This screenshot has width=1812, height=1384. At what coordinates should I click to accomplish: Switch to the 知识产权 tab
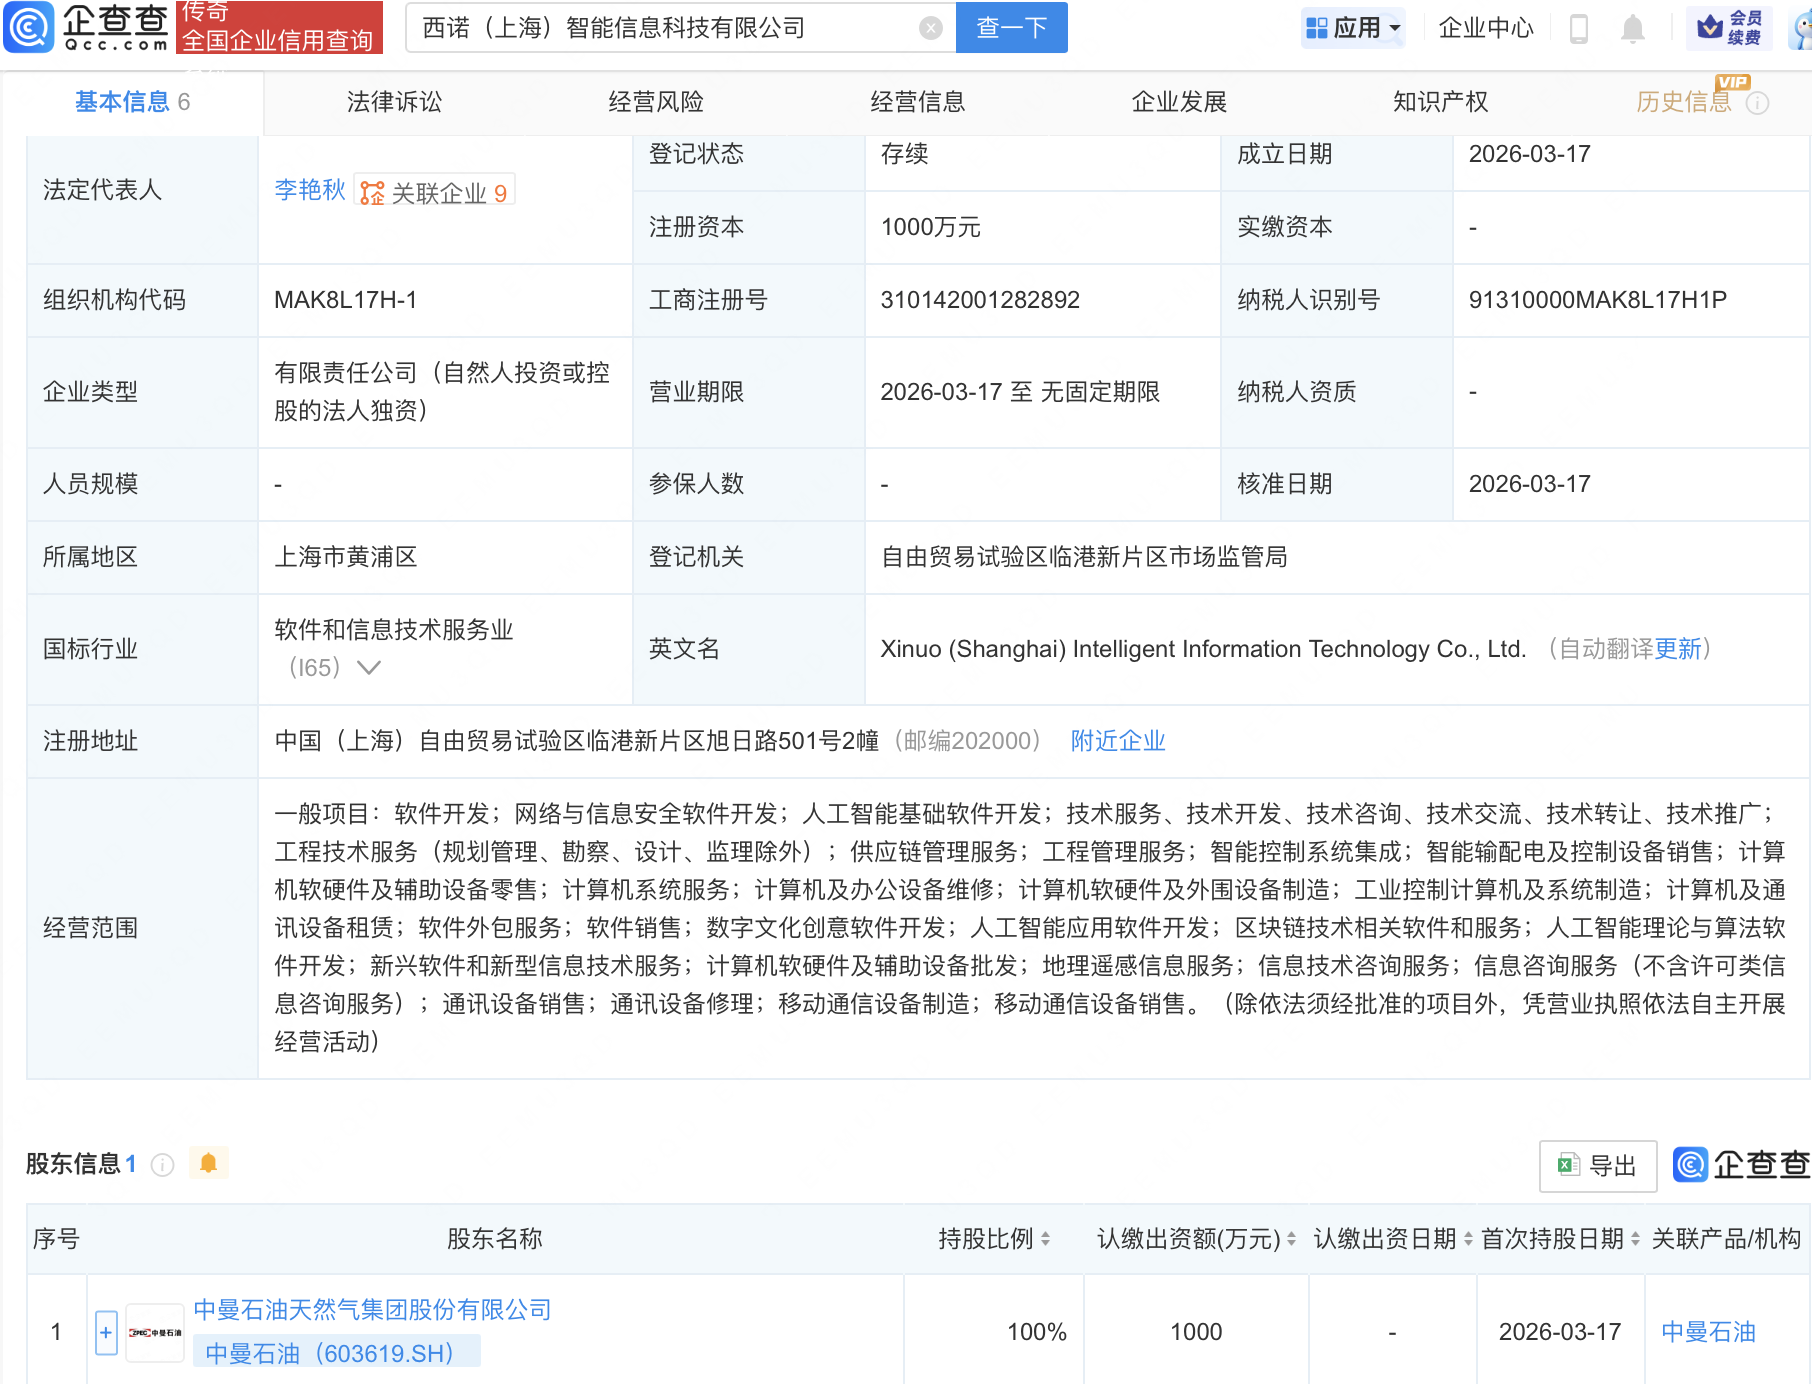pos(1439,101)
